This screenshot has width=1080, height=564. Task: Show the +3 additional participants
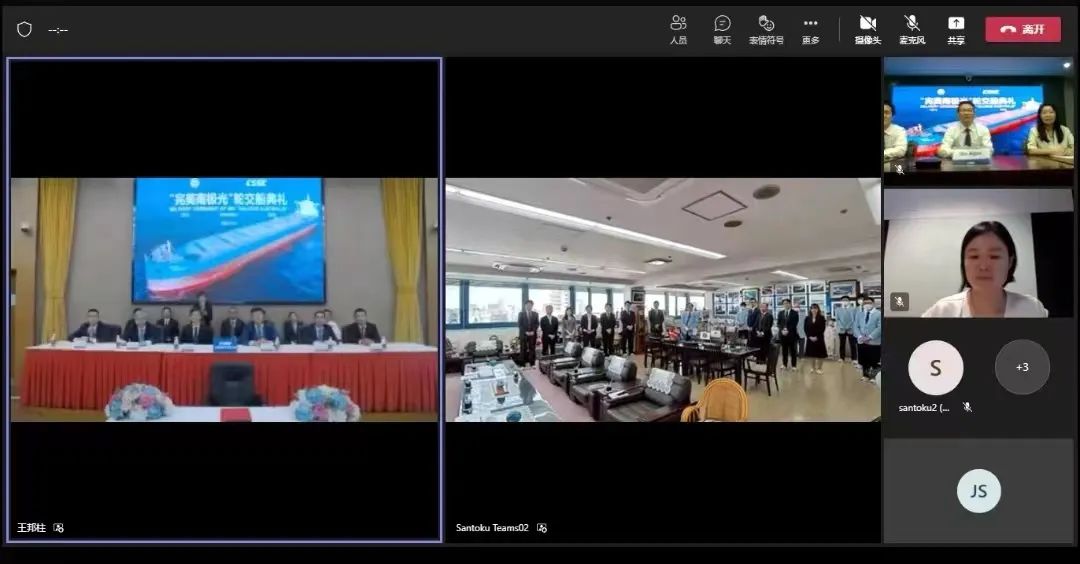pyautogui.click(x=1022, y=367)
